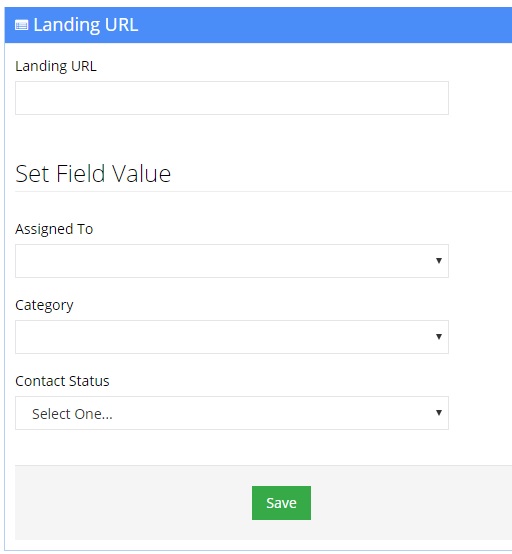Screen dimensions: 512x554
Task: Click the Category field label
Action: (44, 305)
